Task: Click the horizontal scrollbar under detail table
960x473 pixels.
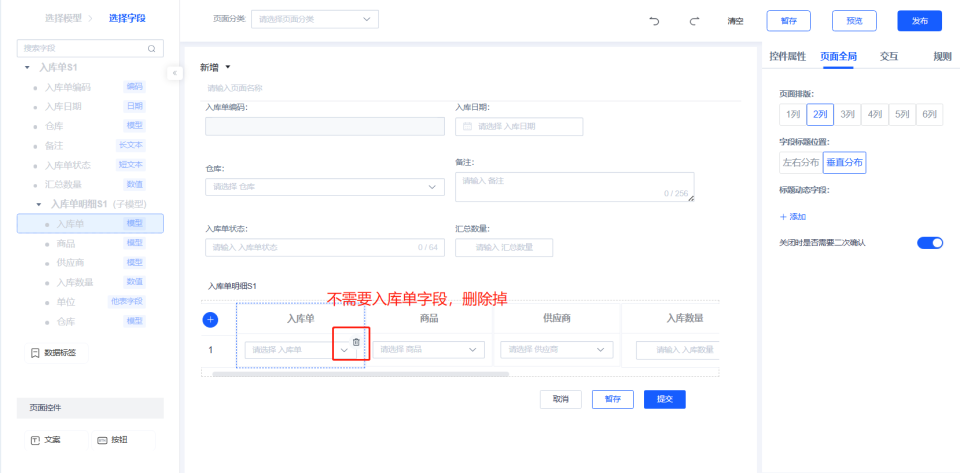Action: click(x=360, y=373)
